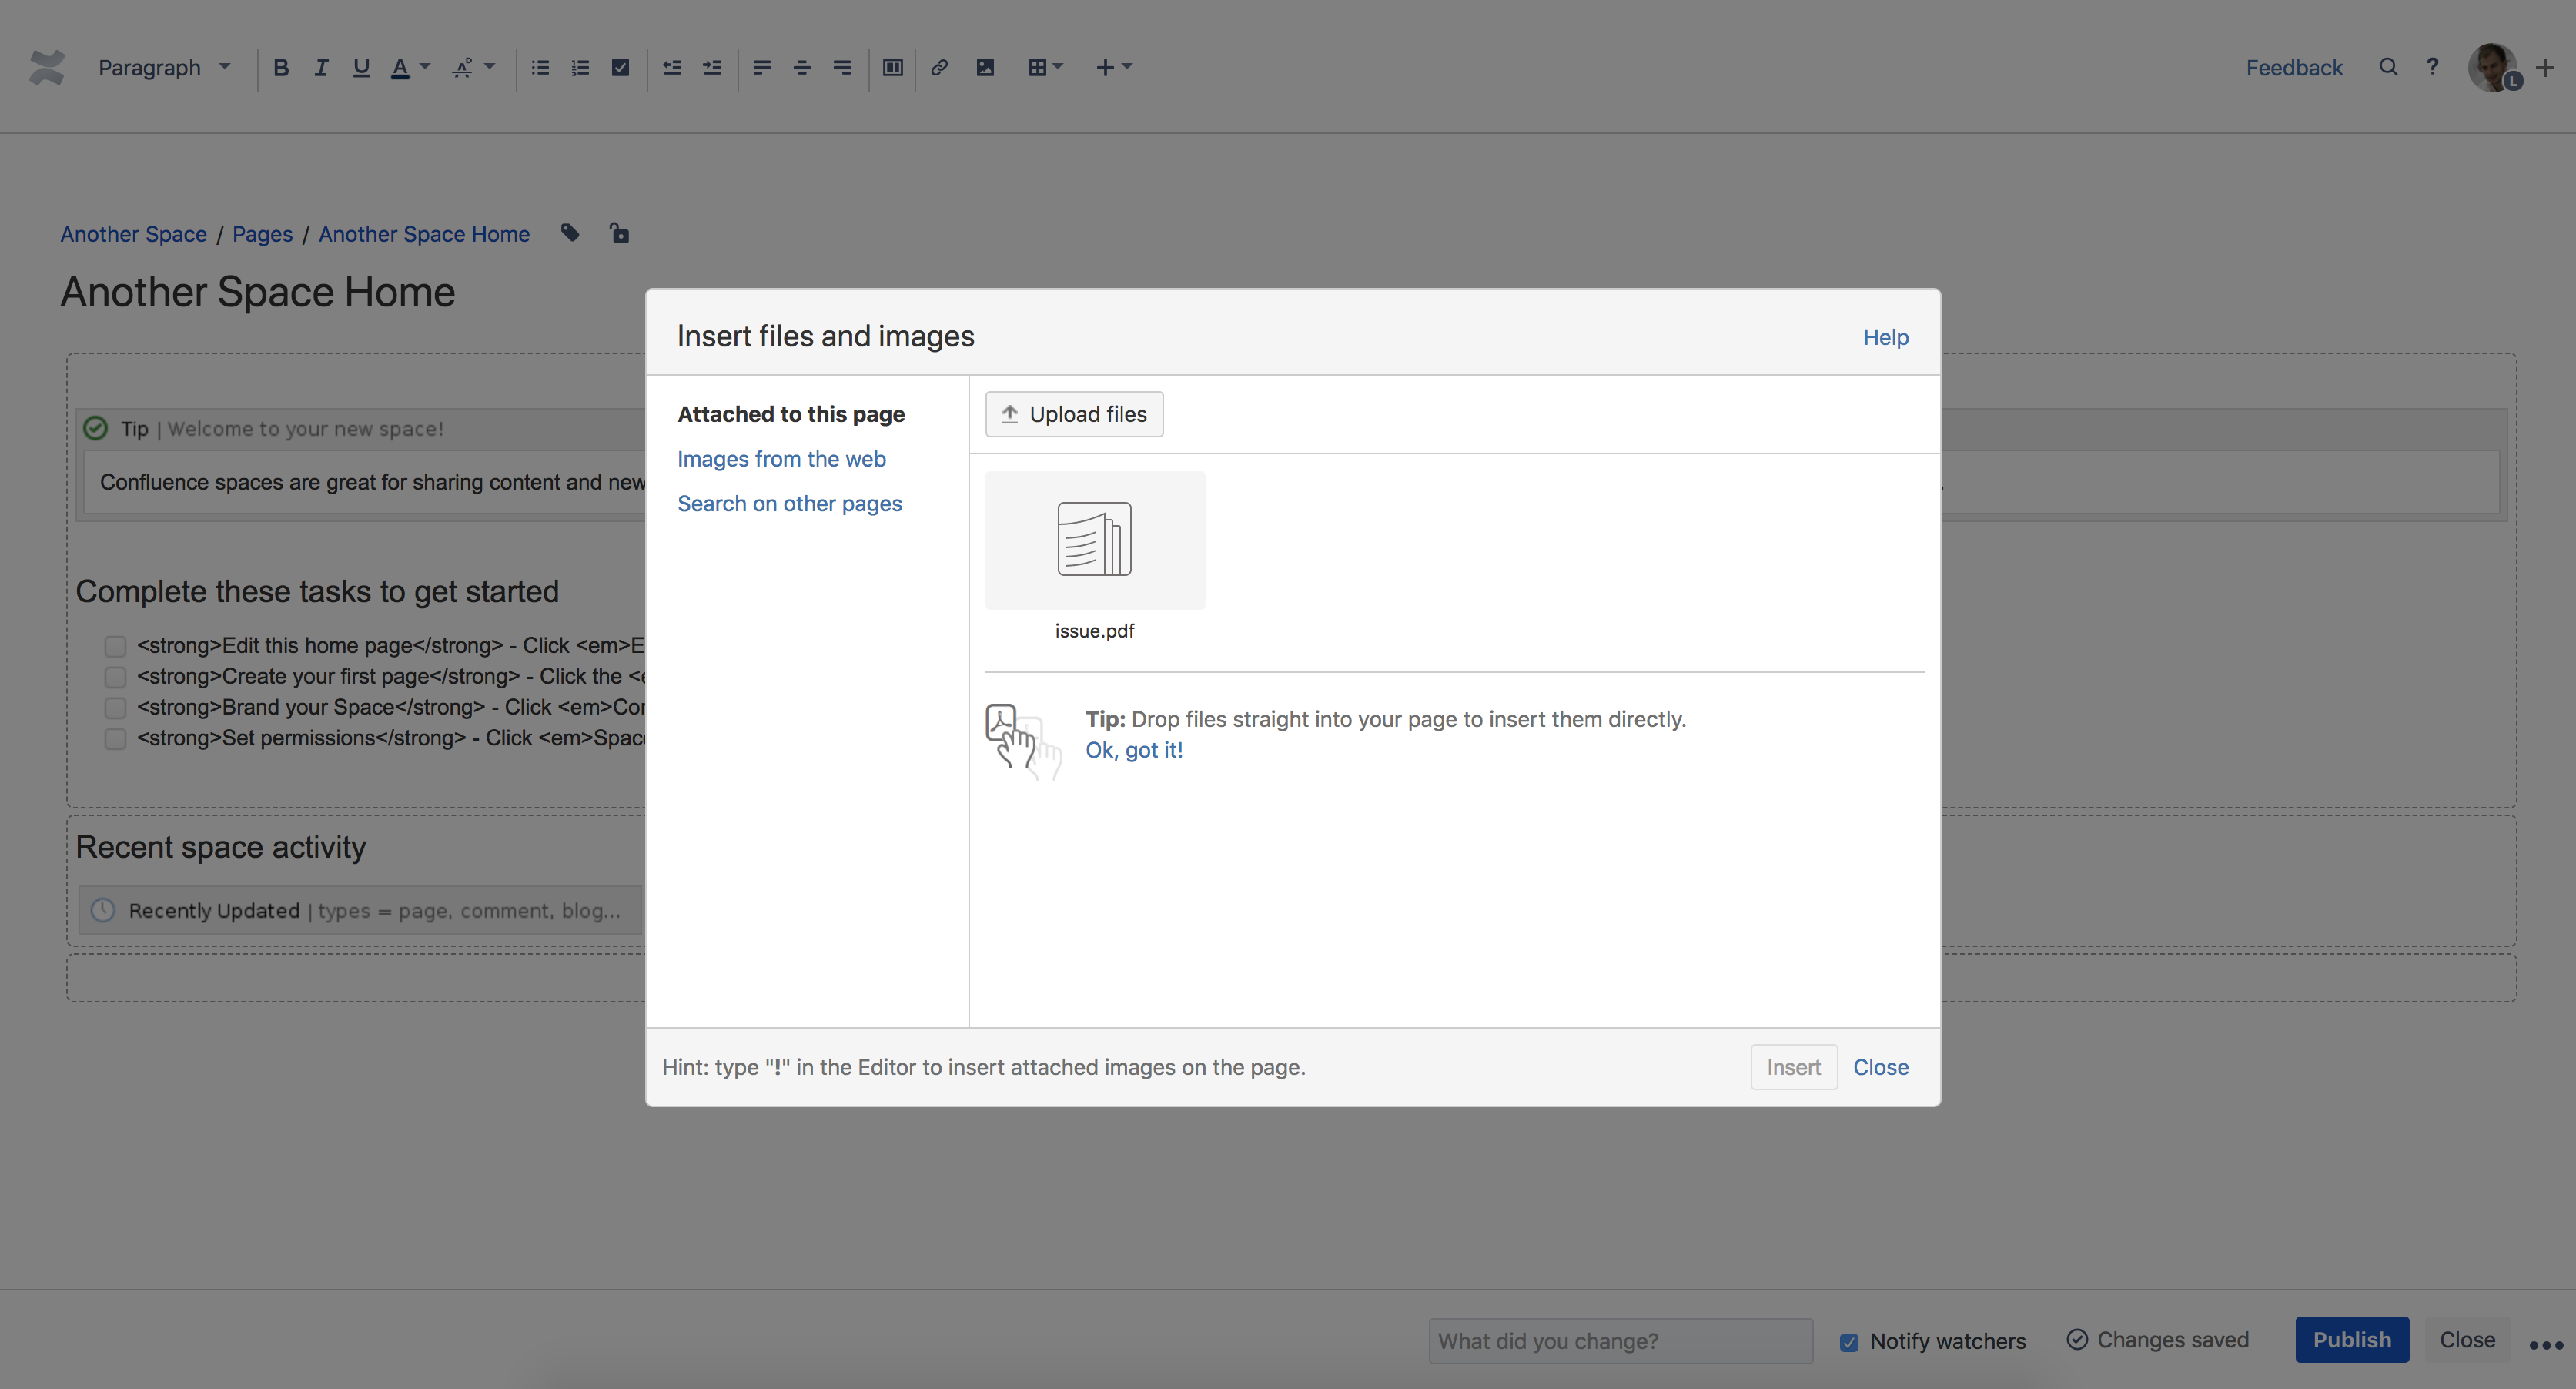The image size is (2576, 1389).
Task: Open the text color picker arrow
Action: 425,67
